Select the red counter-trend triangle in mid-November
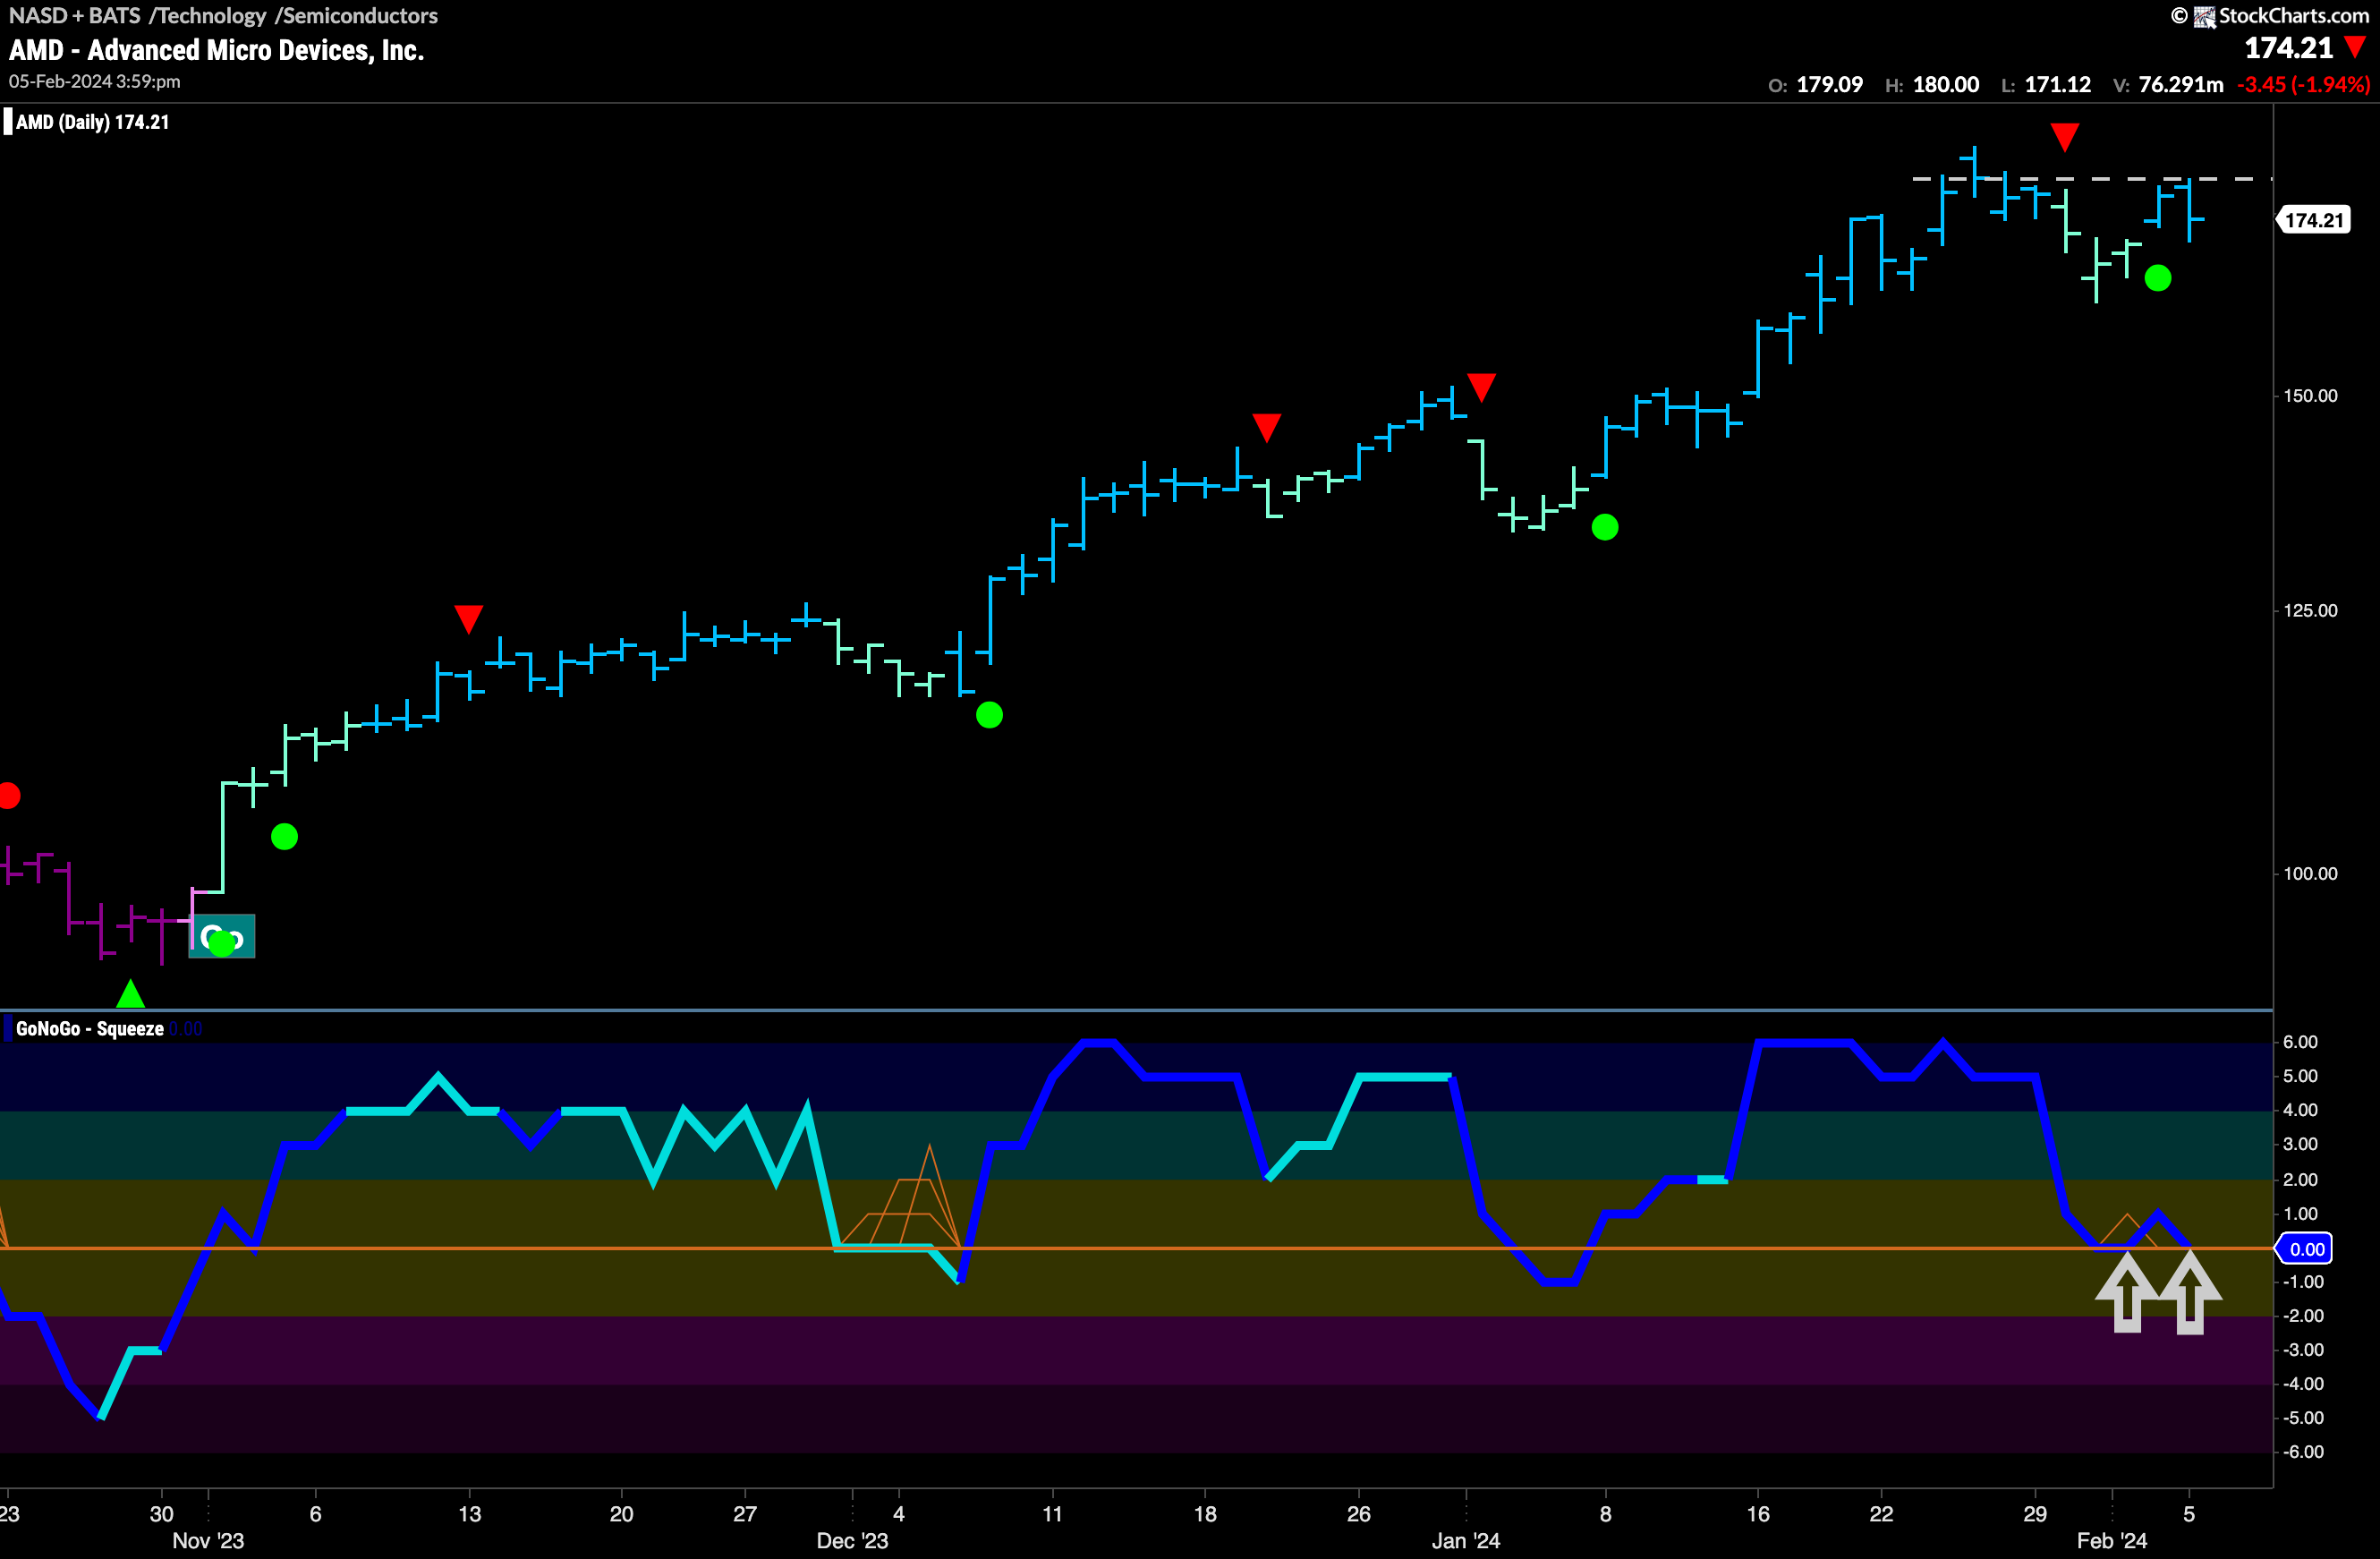The width and height of the screenshot is (2380, 1559). point(468,618)
